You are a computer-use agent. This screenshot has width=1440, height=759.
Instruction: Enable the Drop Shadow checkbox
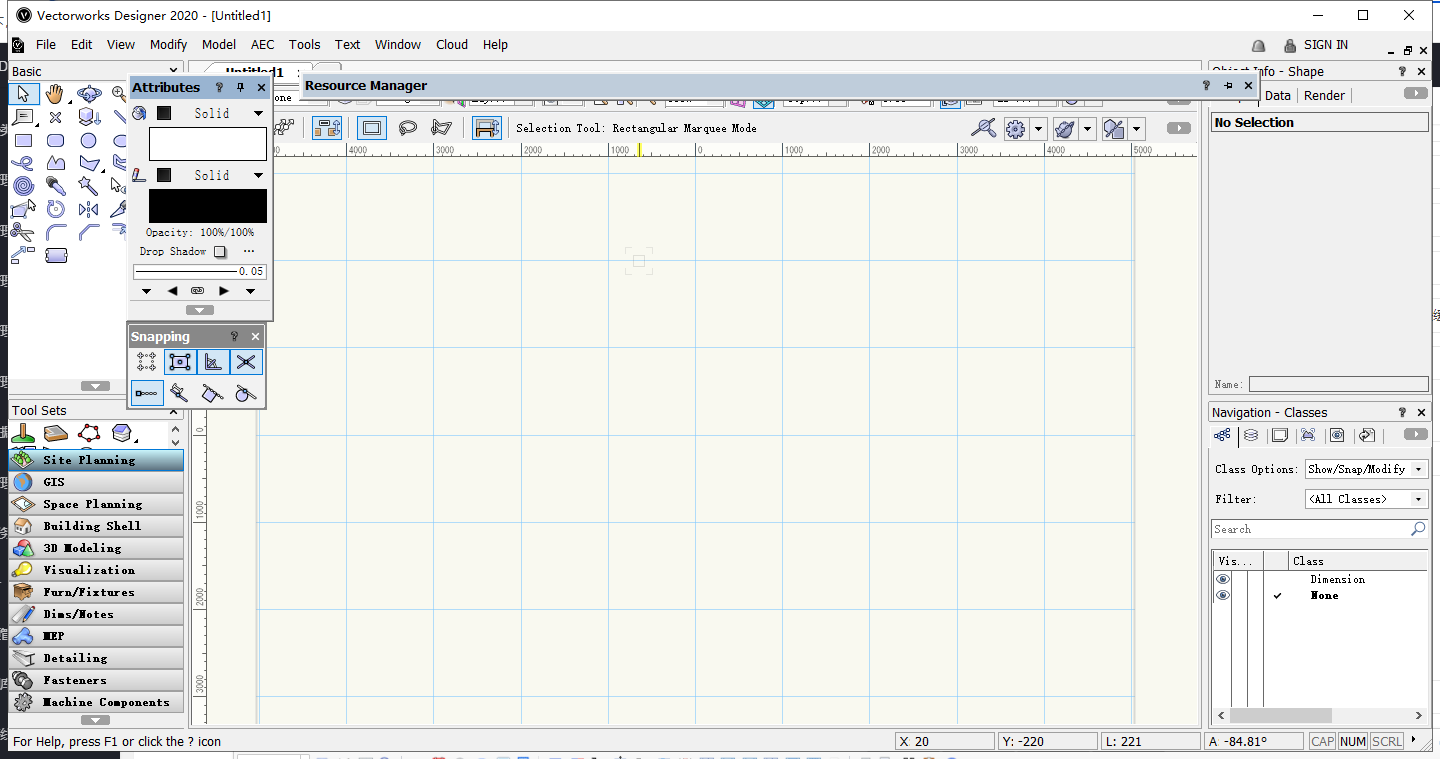click(220, 252)
